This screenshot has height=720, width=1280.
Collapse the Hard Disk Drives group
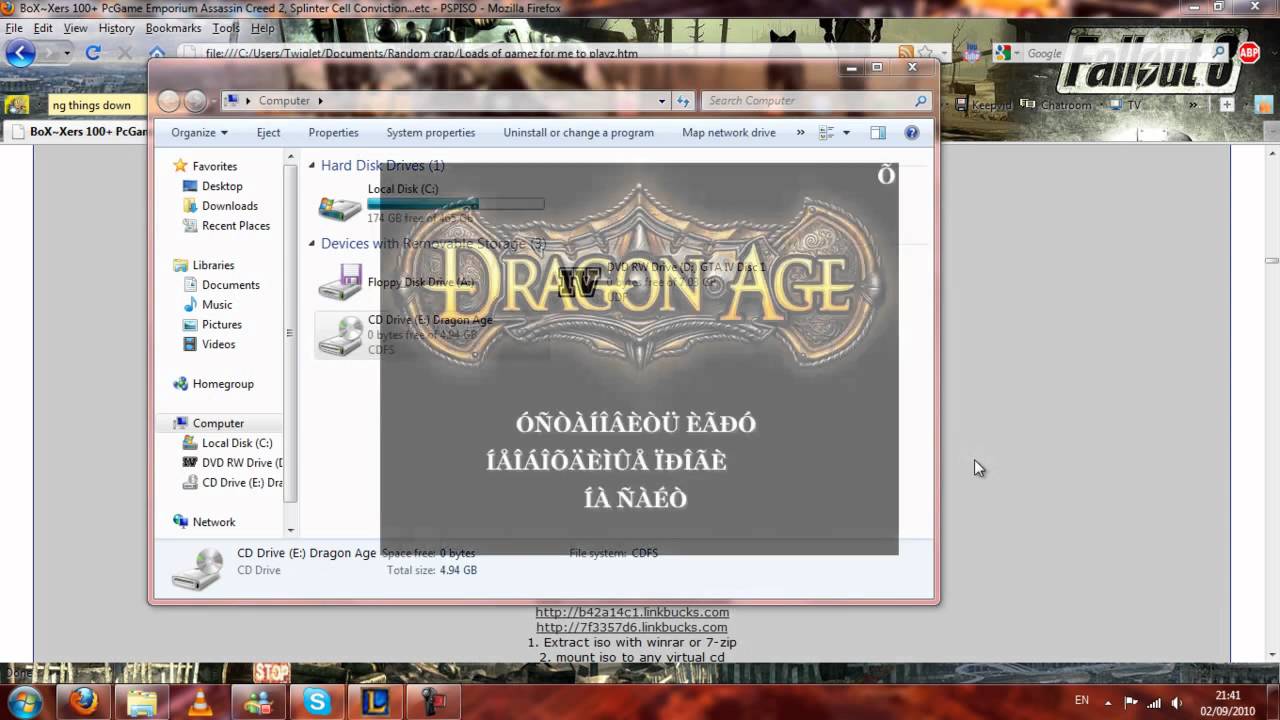[x=312, y=166]
